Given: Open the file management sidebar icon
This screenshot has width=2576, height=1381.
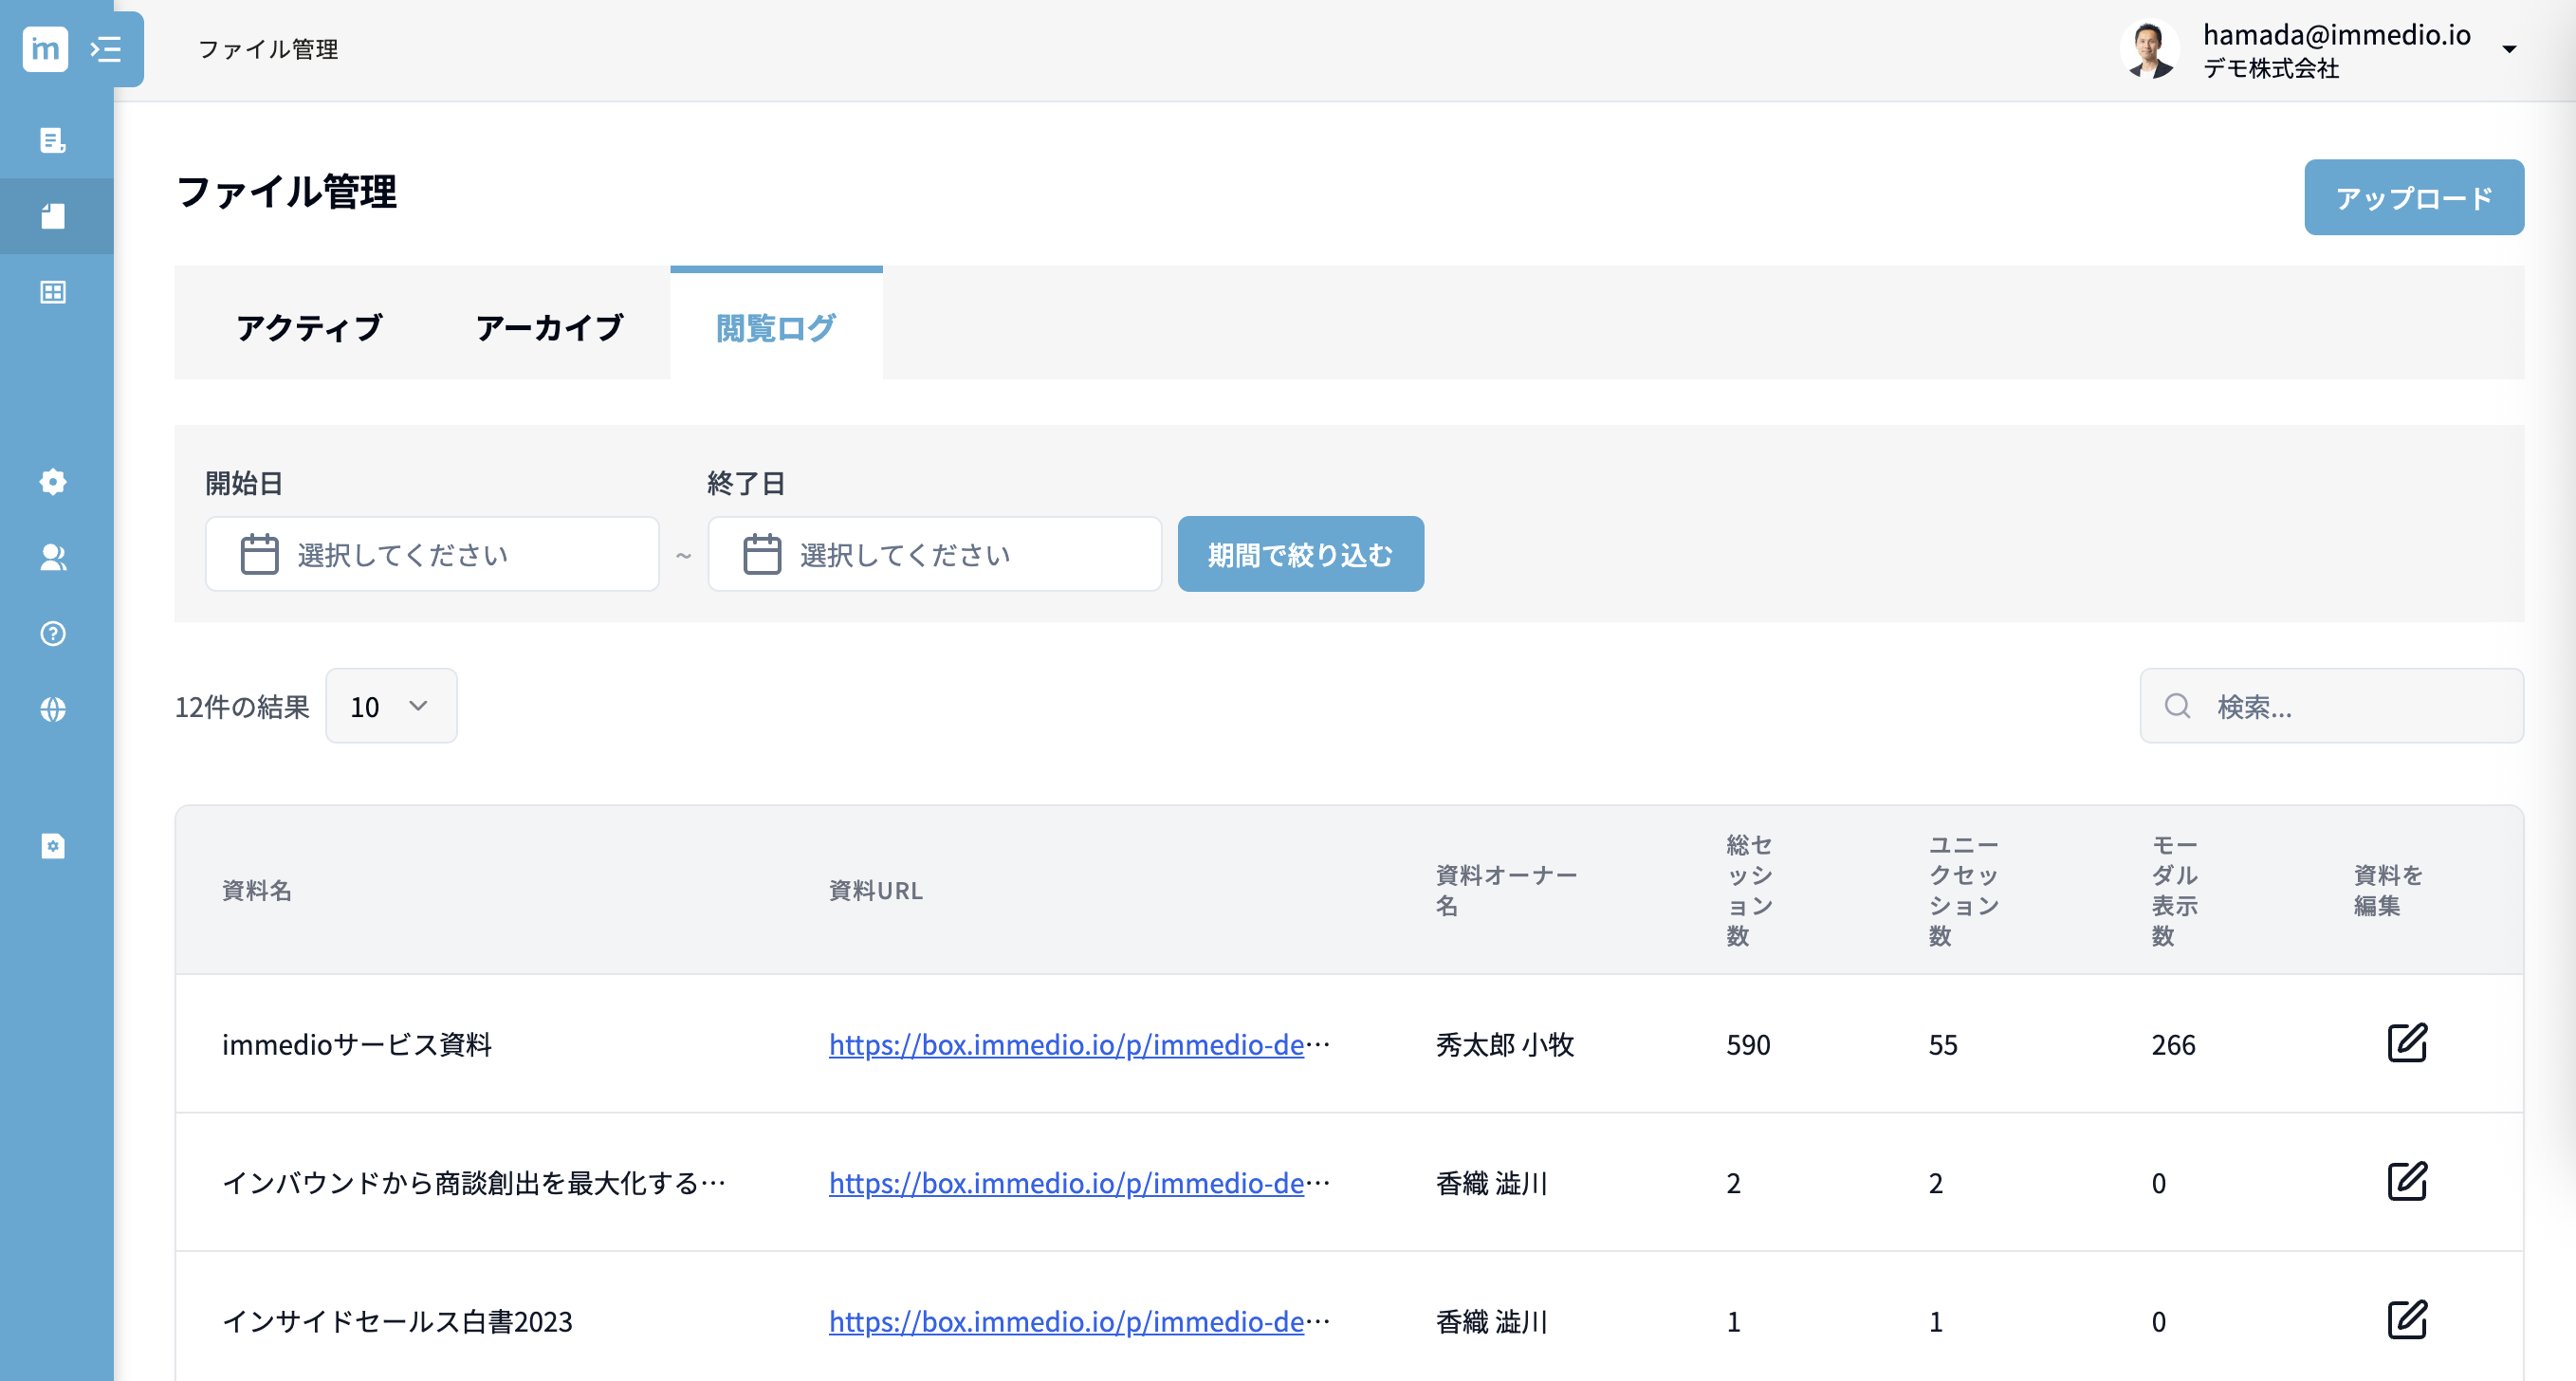Looking at the screenshot, I should [x=53, y=216].
